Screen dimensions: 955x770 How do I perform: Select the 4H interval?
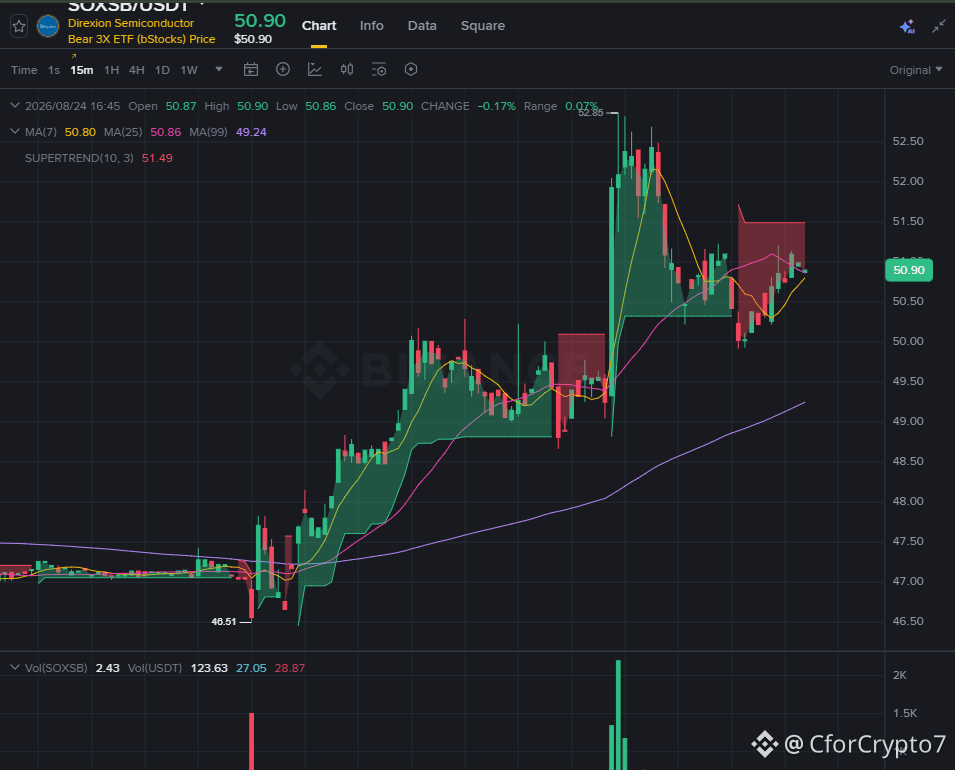pos(137,70)
